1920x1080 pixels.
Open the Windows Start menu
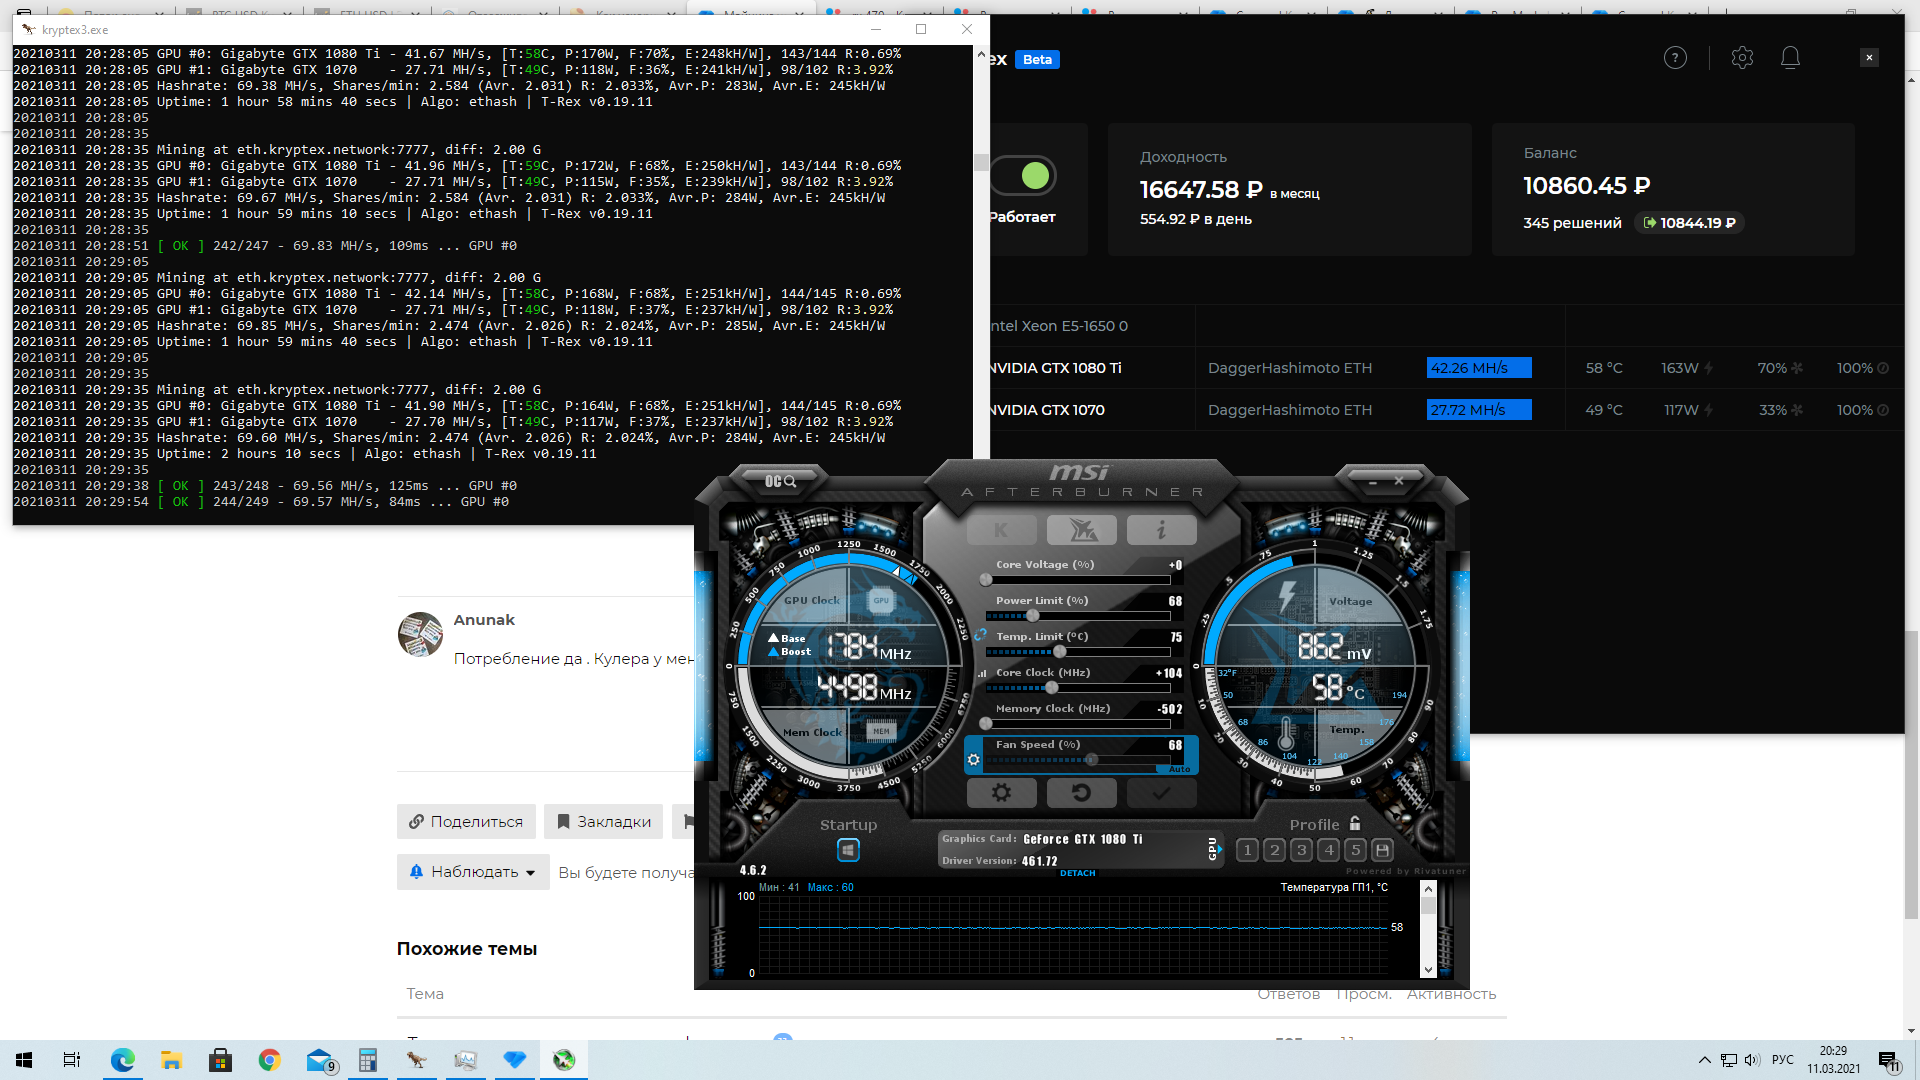(24, 1060)
